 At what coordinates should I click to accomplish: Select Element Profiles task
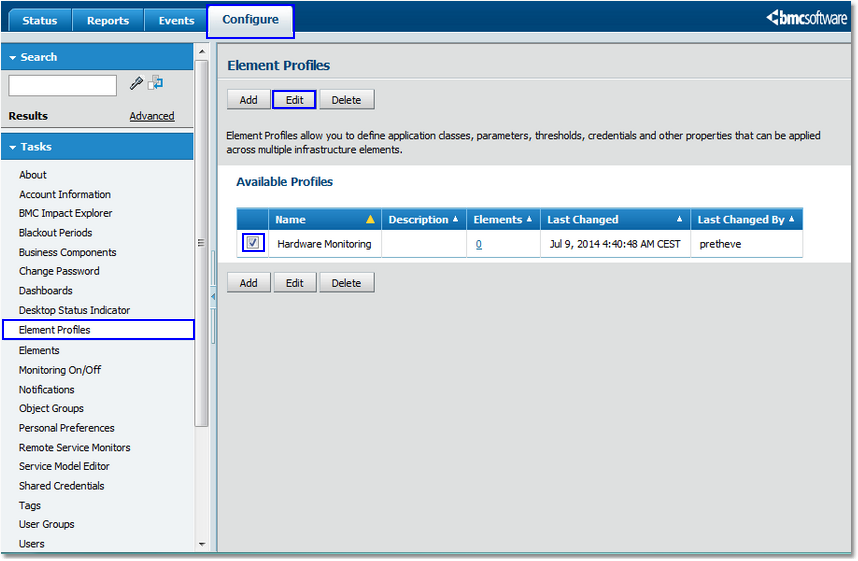point(98,329)
